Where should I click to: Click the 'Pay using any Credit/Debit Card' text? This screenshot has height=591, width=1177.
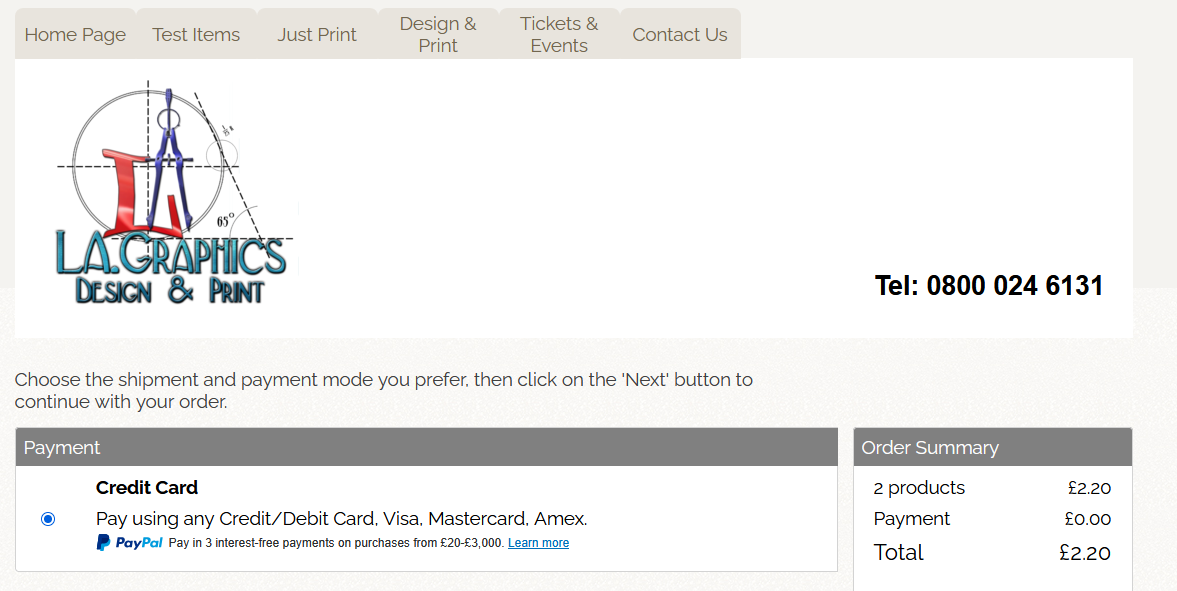pos(341,519)
